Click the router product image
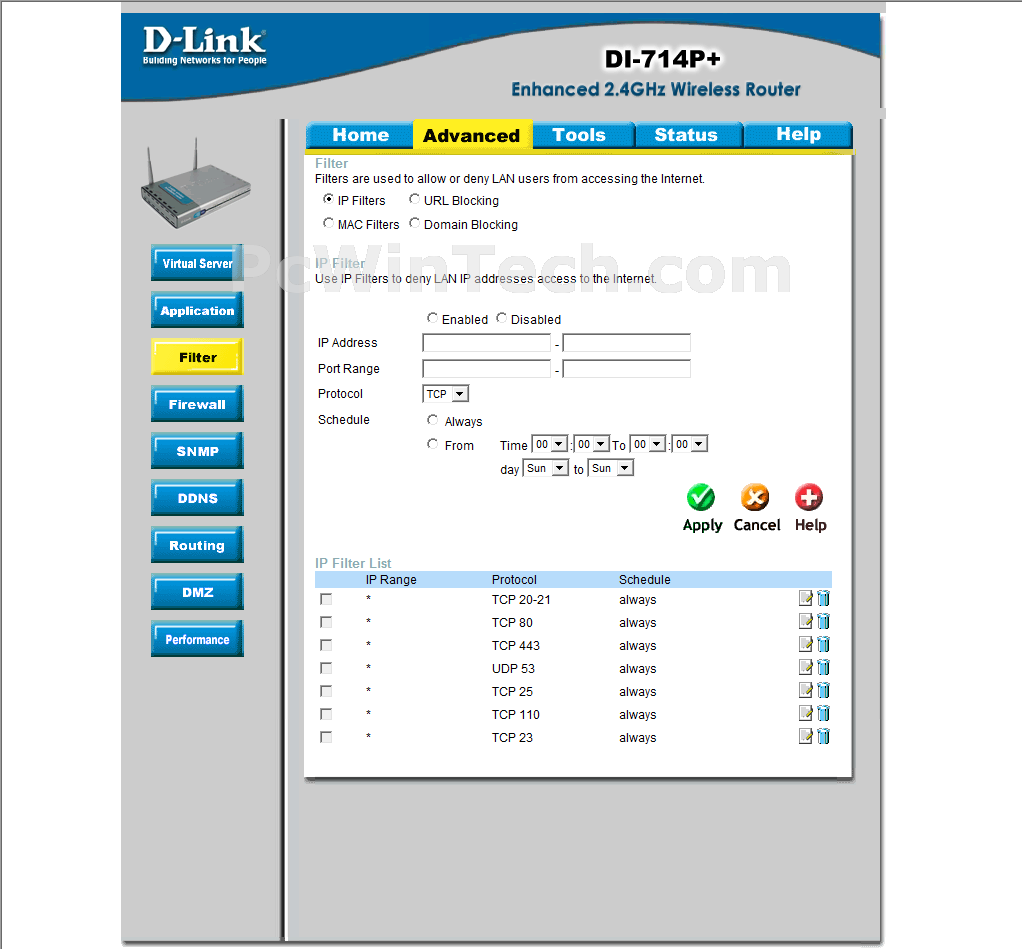The image size is (1022, 949). pyautogui.click(x=196, y=184)
